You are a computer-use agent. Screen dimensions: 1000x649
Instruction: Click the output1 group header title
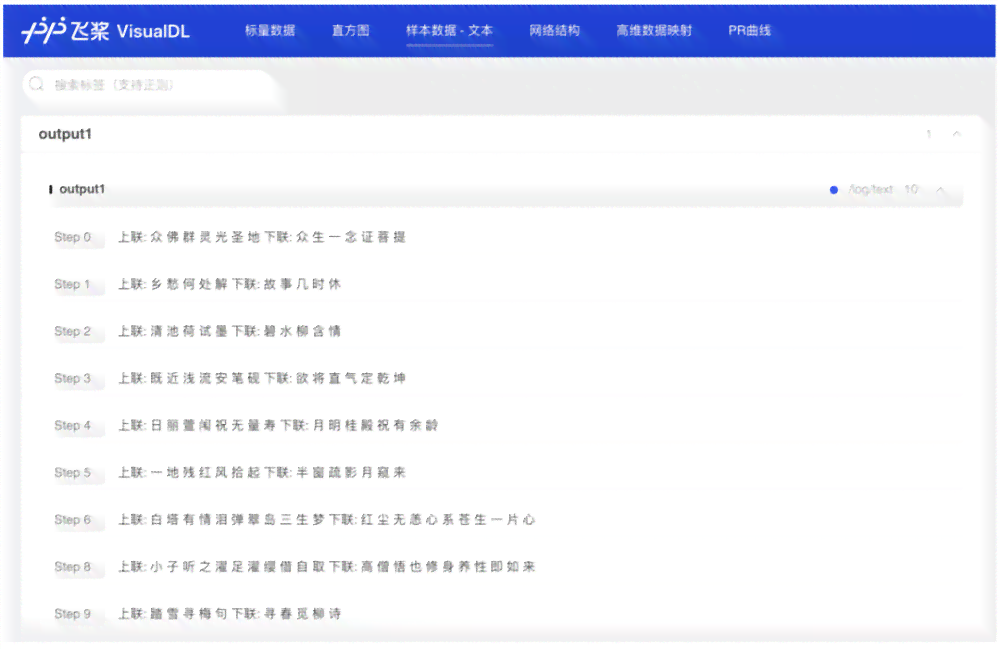[x=65, y=134]
